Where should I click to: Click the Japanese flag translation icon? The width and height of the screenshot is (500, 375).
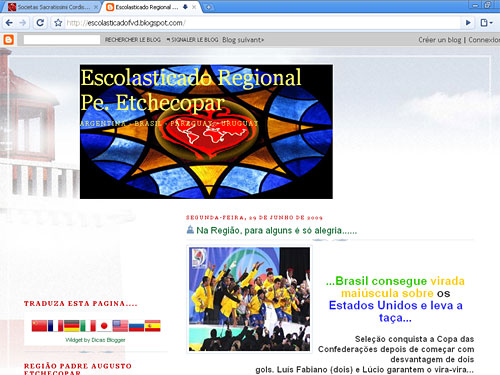point(104,326)
